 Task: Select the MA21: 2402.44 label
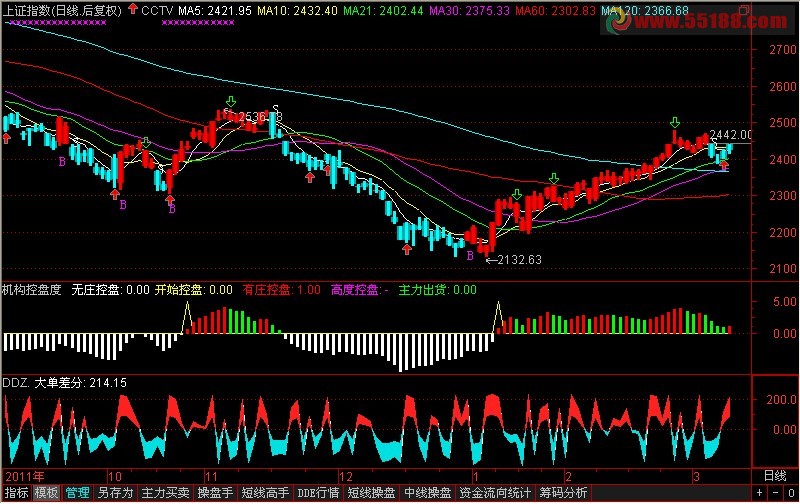click(x=383, y=11)
